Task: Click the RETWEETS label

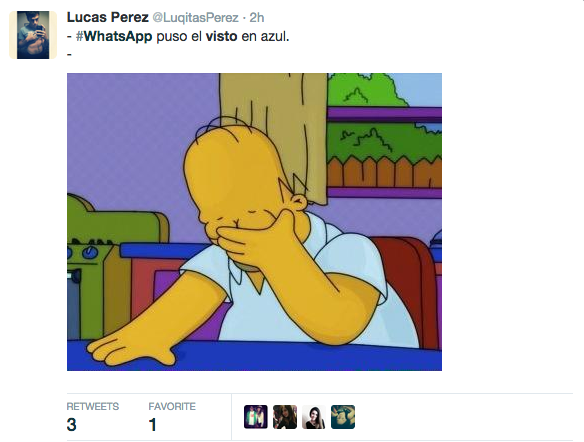Action: (x=93, y=406)
